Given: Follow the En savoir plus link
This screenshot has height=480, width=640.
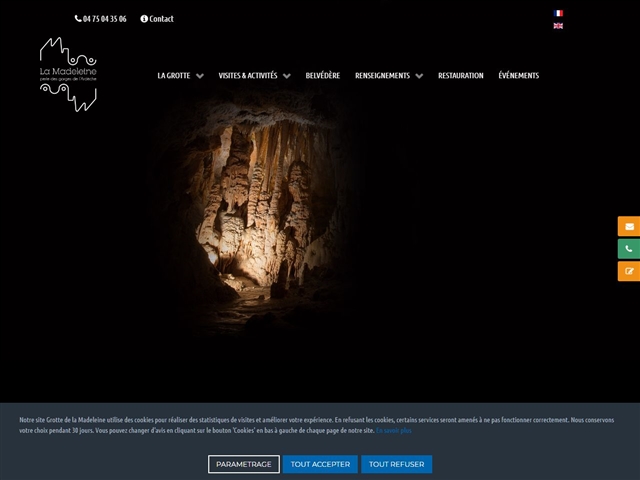Looking at the screenshot, I should (x=394, y=431).
